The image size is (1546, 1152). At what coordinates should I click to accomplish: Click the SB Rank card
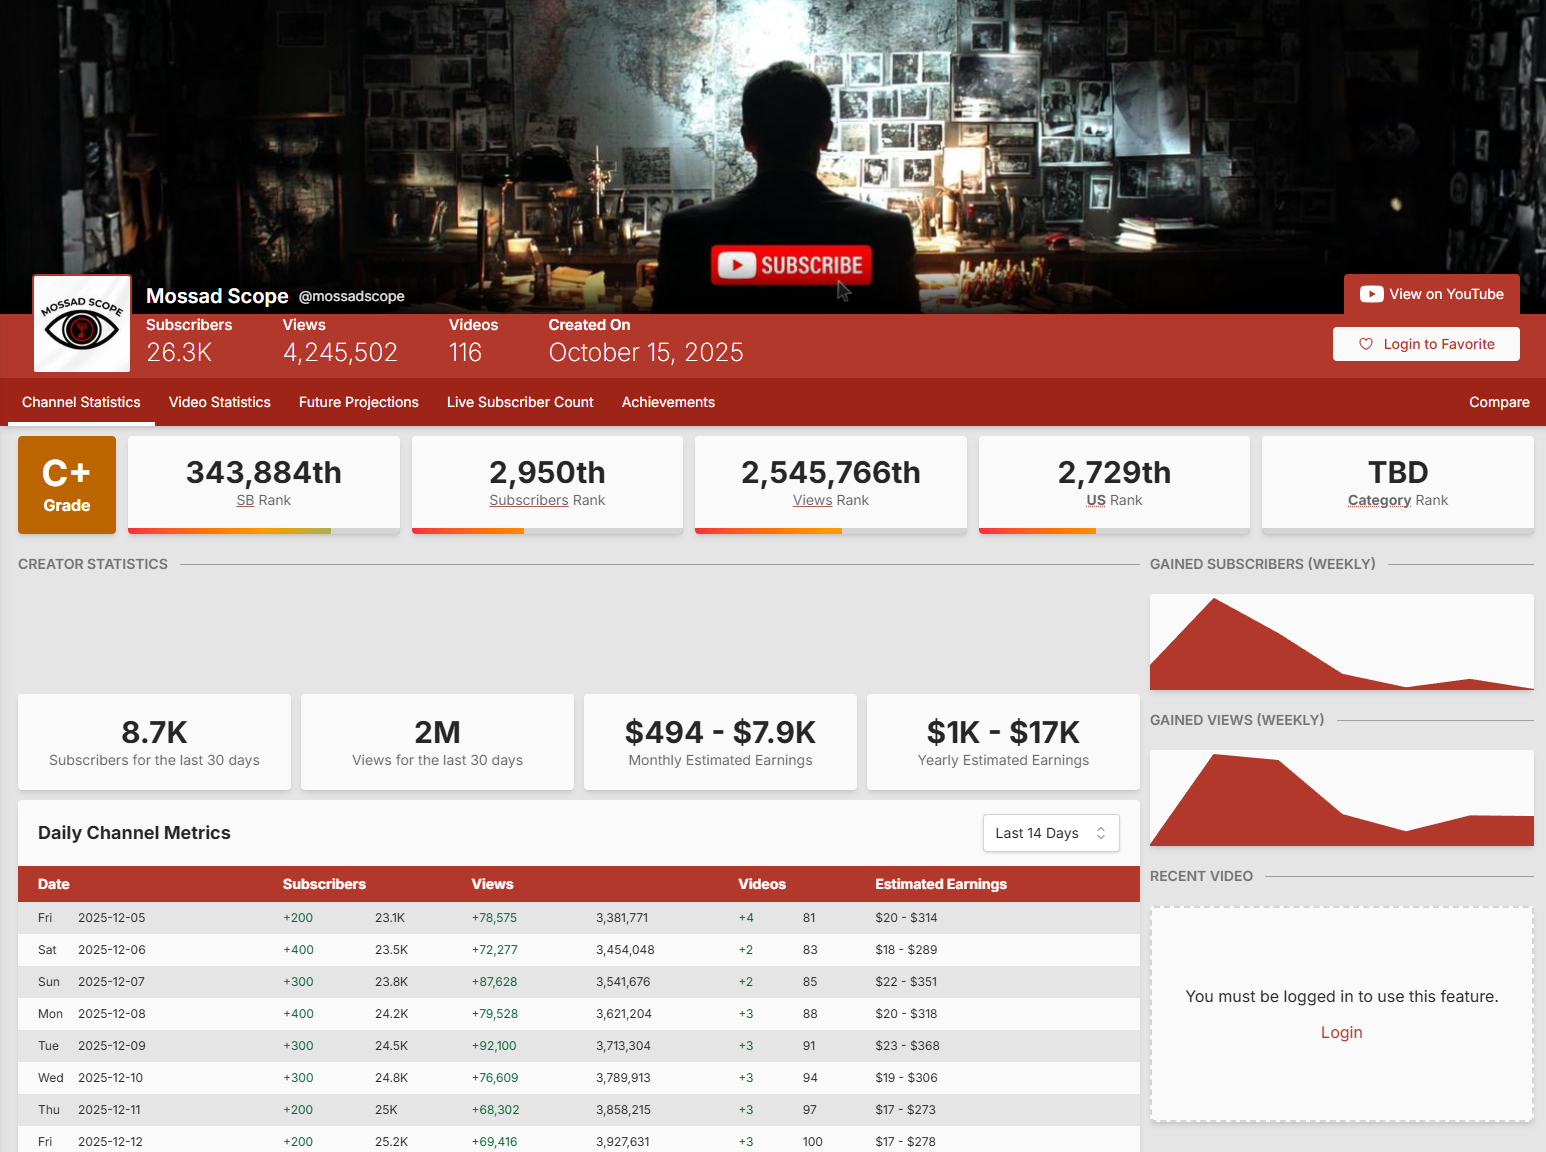[264, 484]
